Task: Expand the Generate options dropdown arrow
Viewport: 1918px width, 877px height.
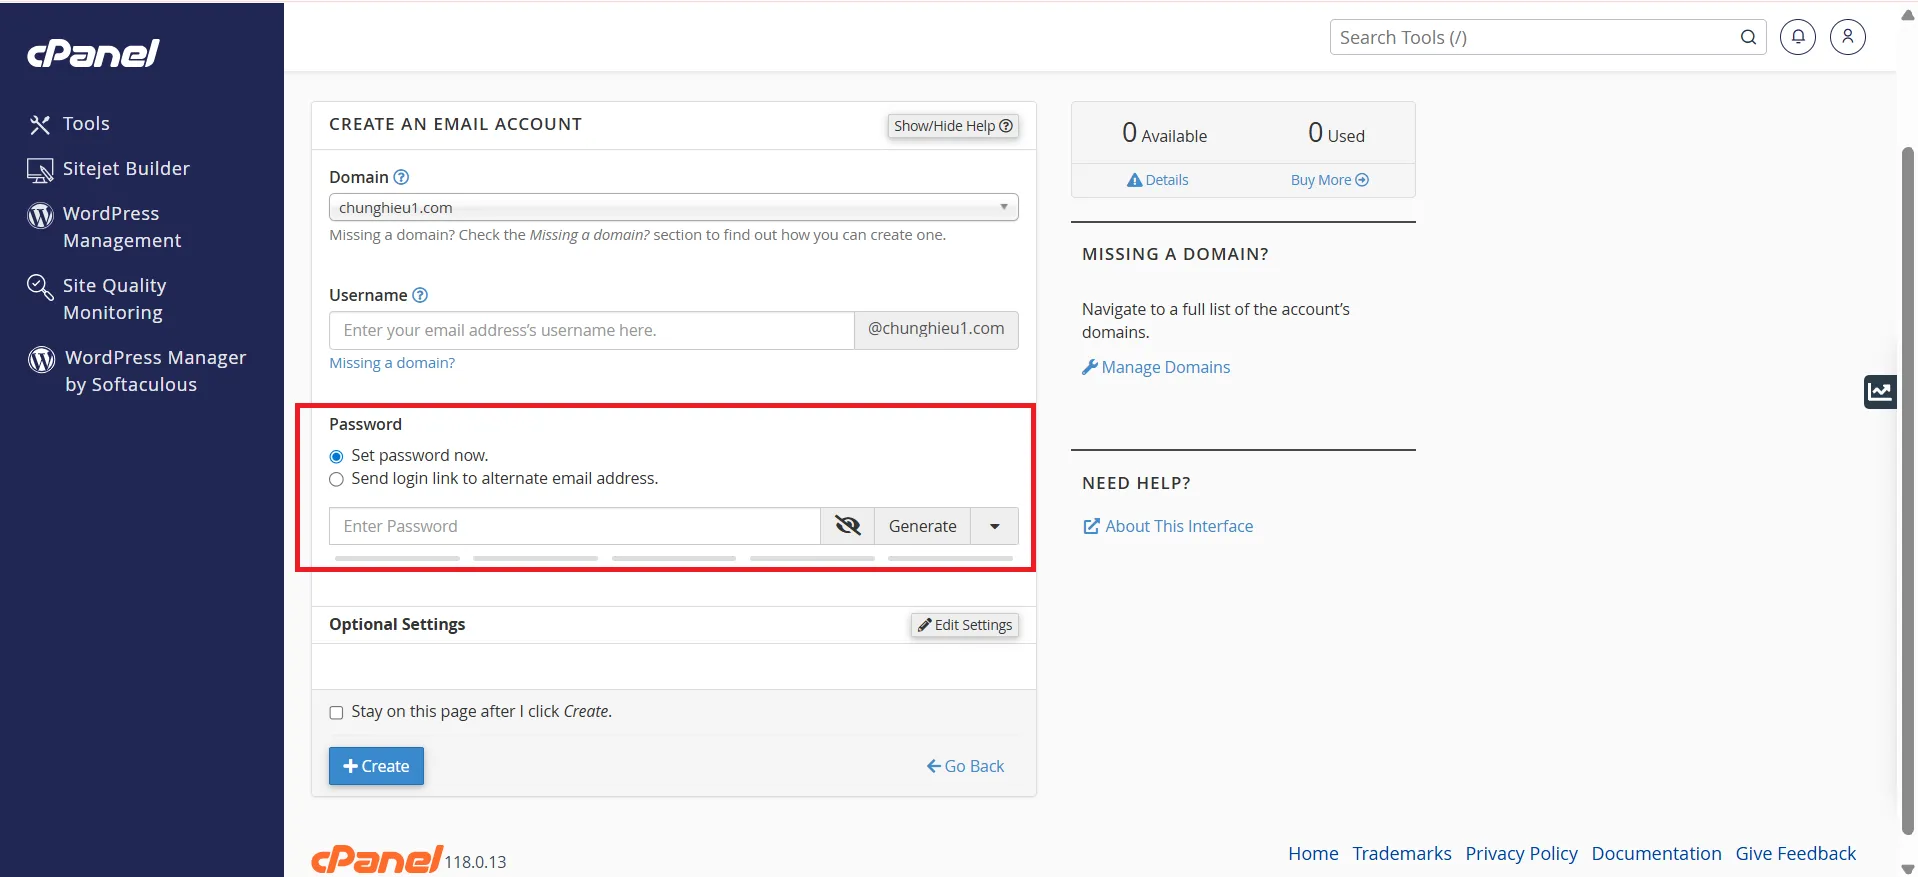Action: point(995,526)
